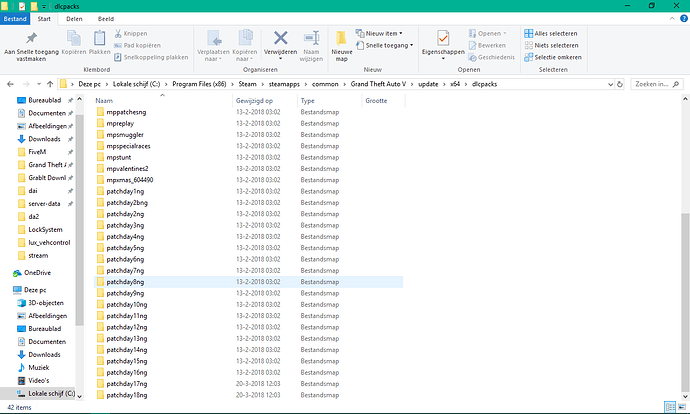This screenshot has width=690, height=414.
Task: Open Eigenschappen properties icon
Action: (x=443, y=38)
